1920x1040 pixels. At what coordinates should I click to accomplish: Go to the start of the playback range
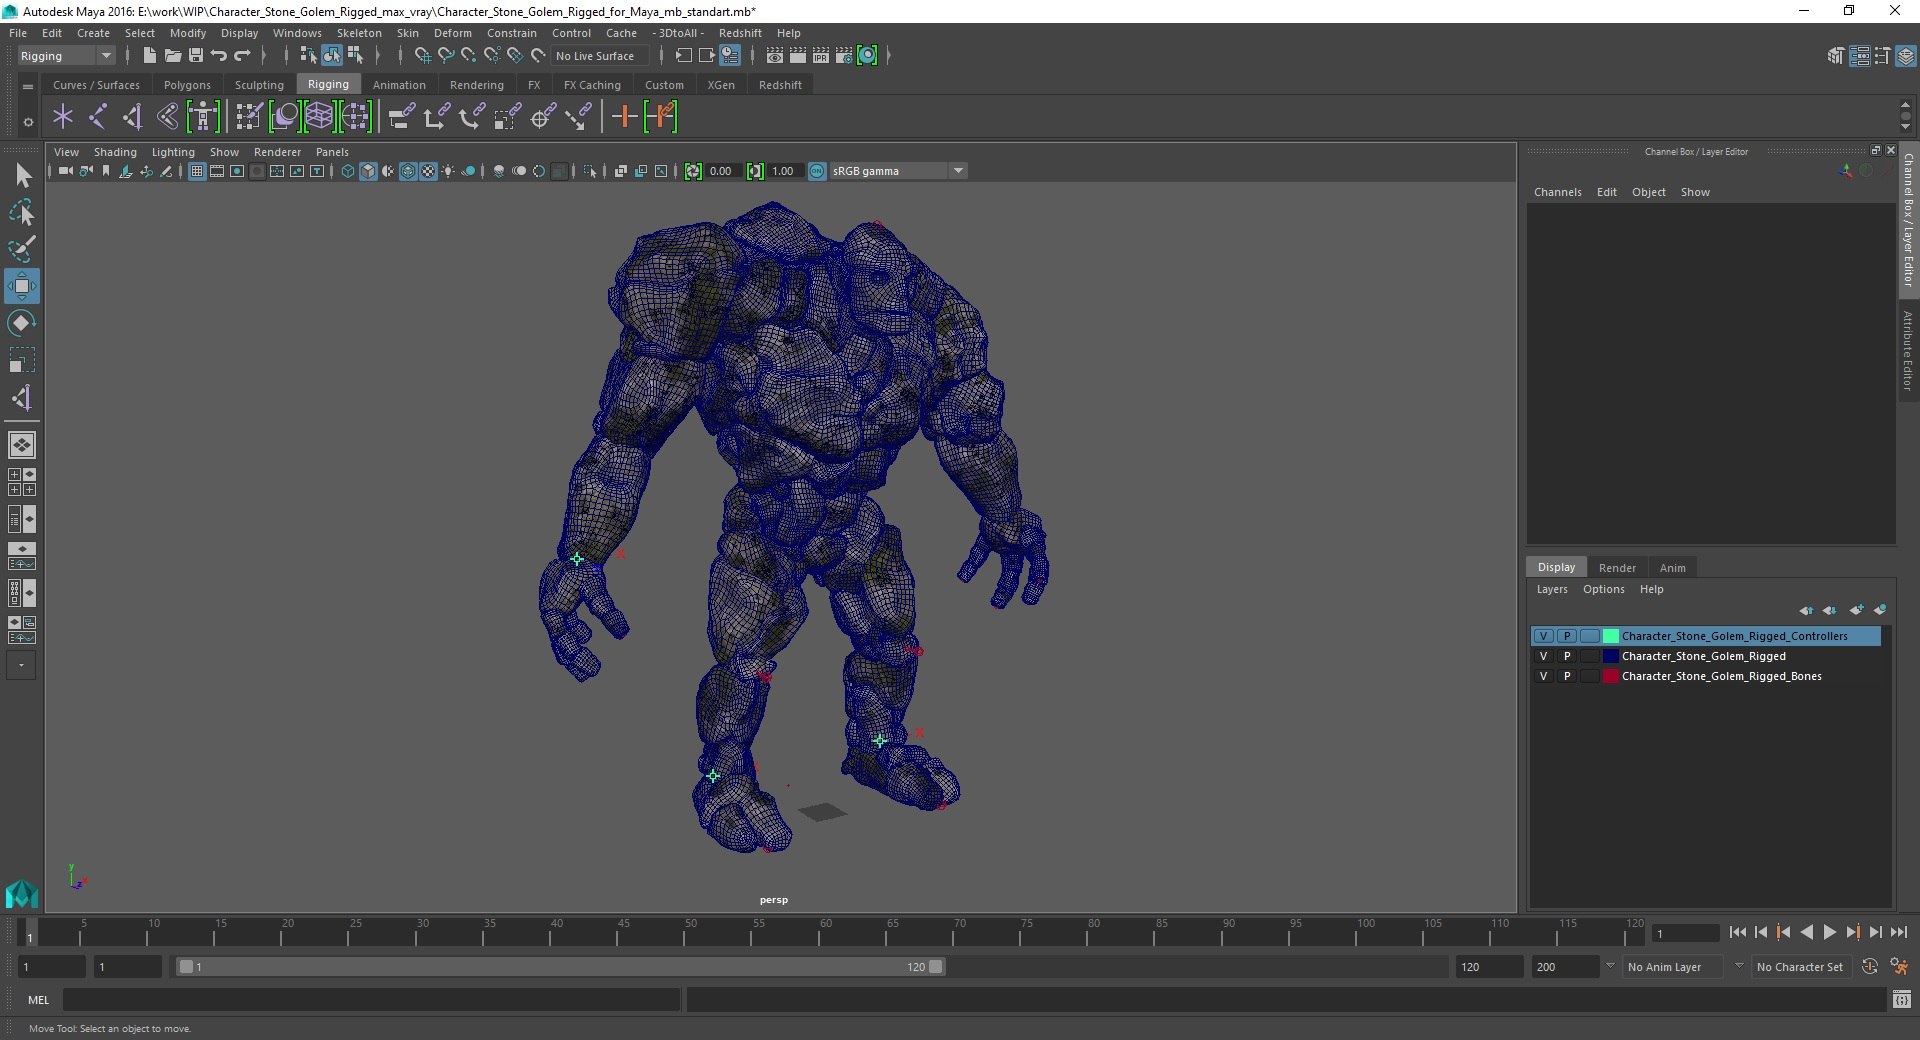click(1737, 932)
